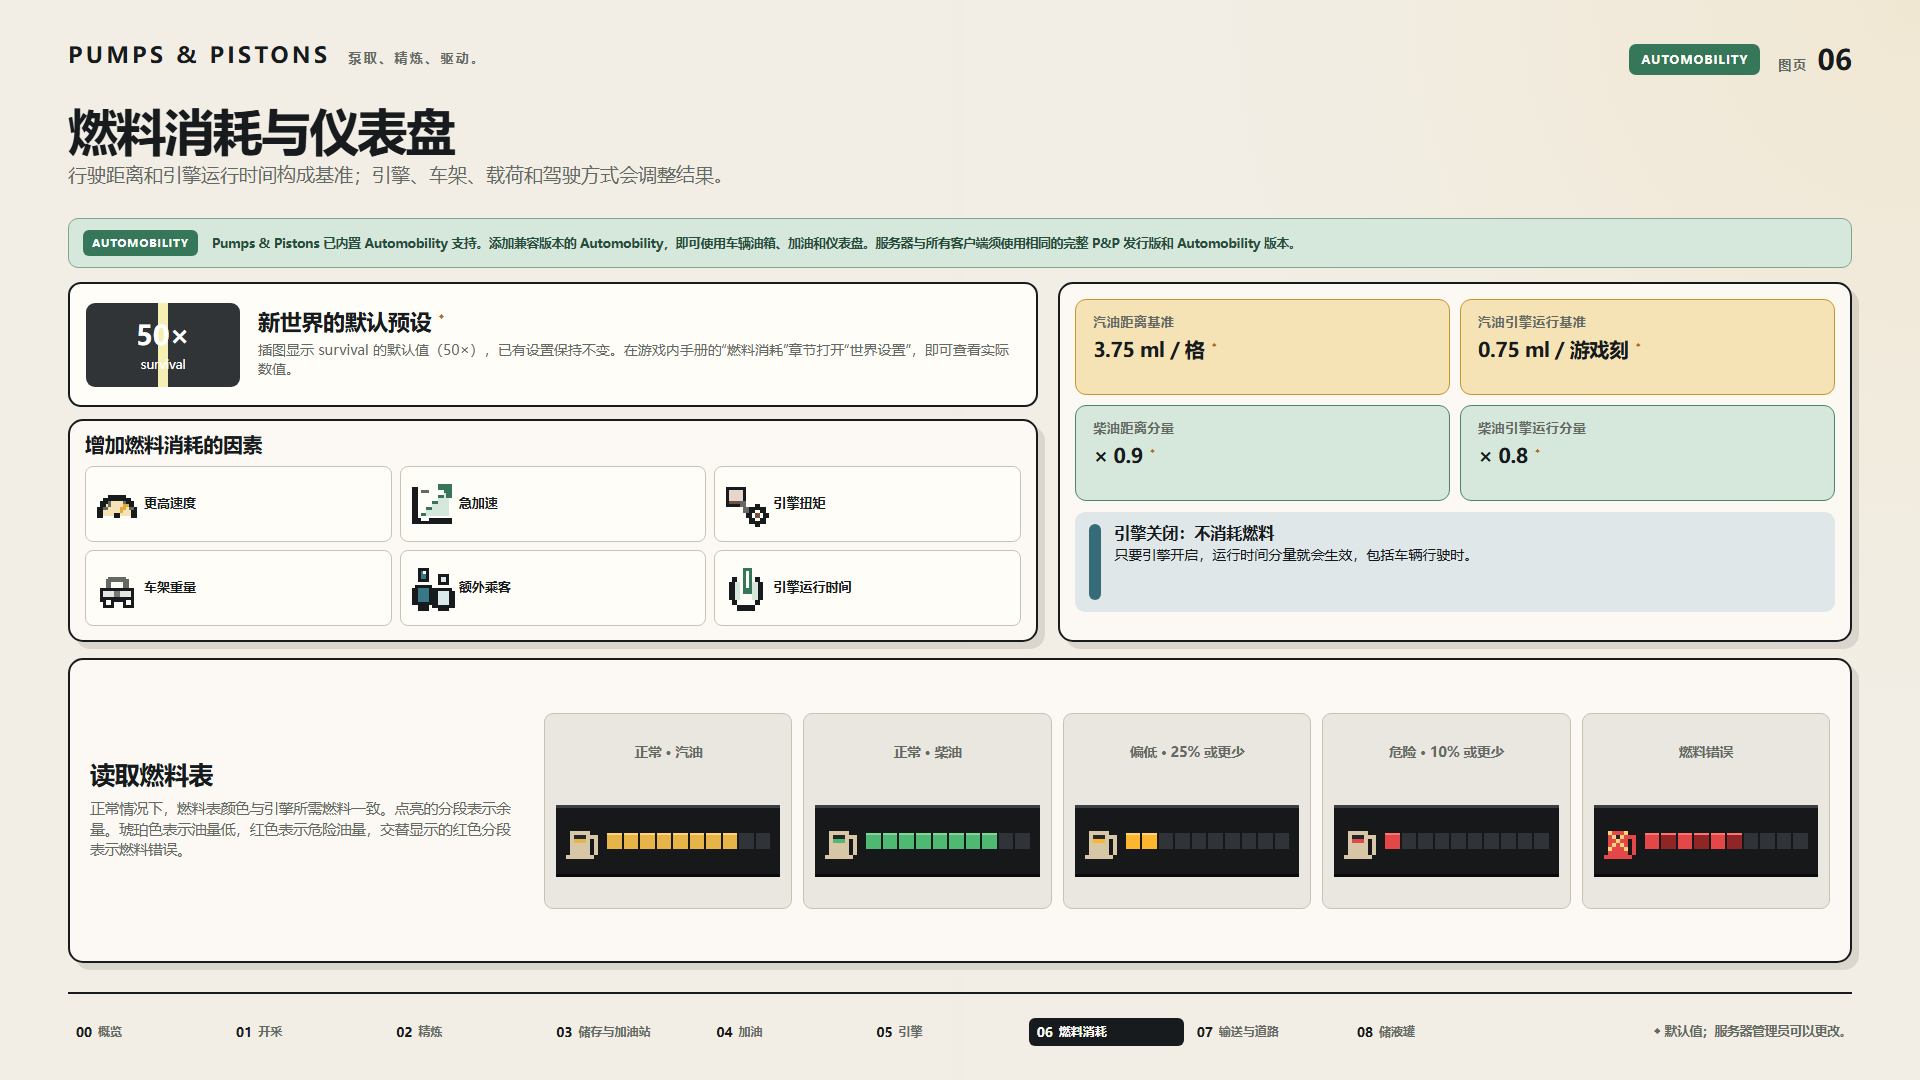Viewport: 1920px width, 1080px height.
Task: Click the 默认值；服务器管理员可以更改 footnote
Action: pos(1750,1032)
